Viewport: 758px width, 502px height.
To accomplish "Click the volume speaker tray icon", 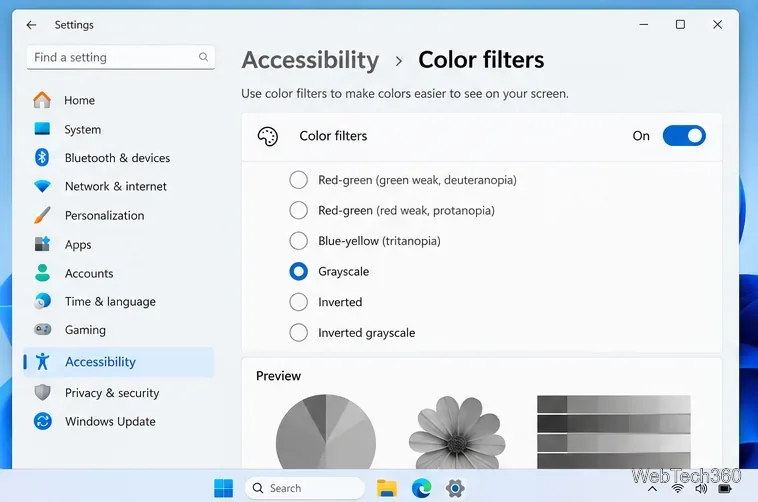I will 701,489.
